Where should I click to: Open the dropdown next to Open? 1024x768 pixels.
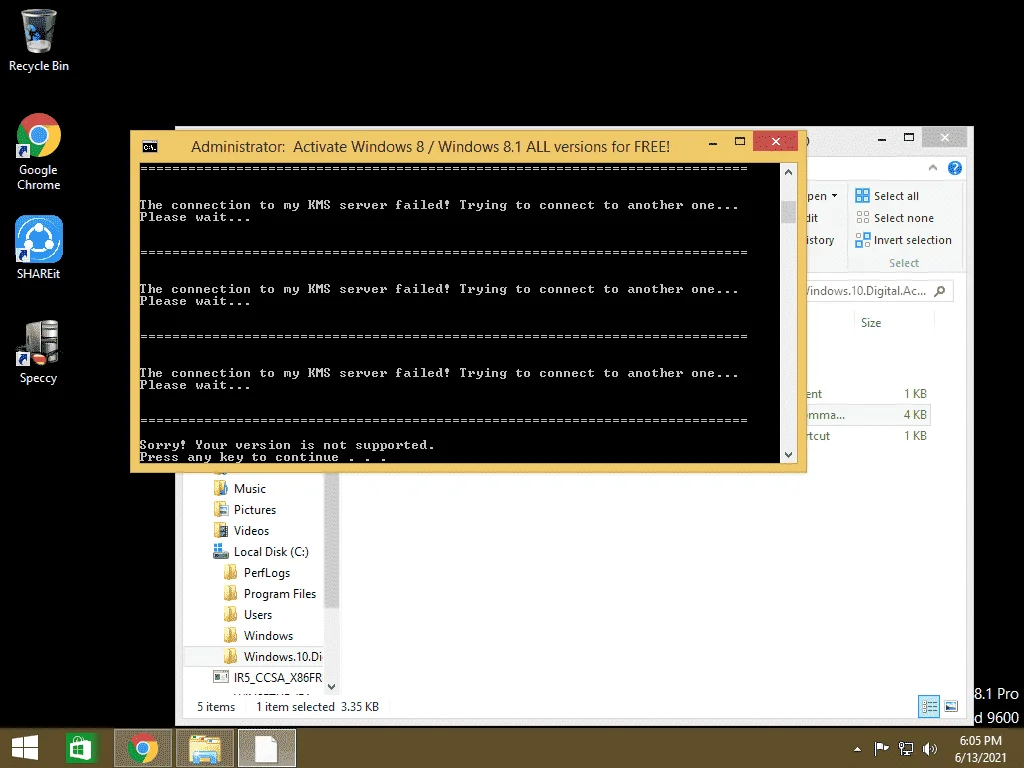click(x=835, y=196)
